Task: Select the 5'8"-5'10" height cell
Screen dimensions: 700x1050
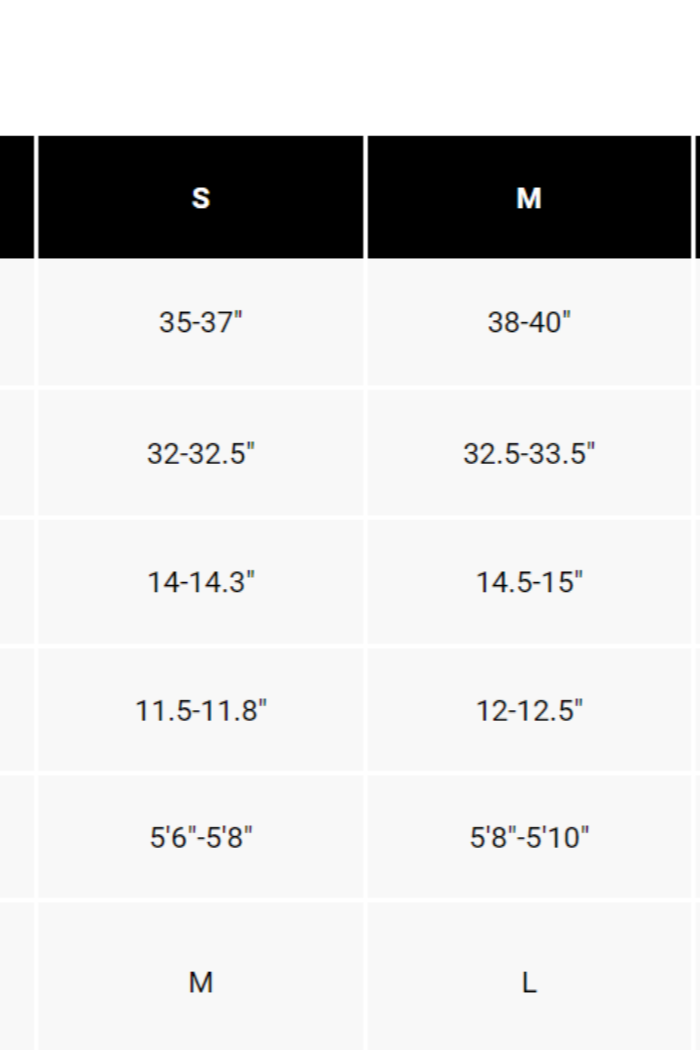Action: (529, 837)
